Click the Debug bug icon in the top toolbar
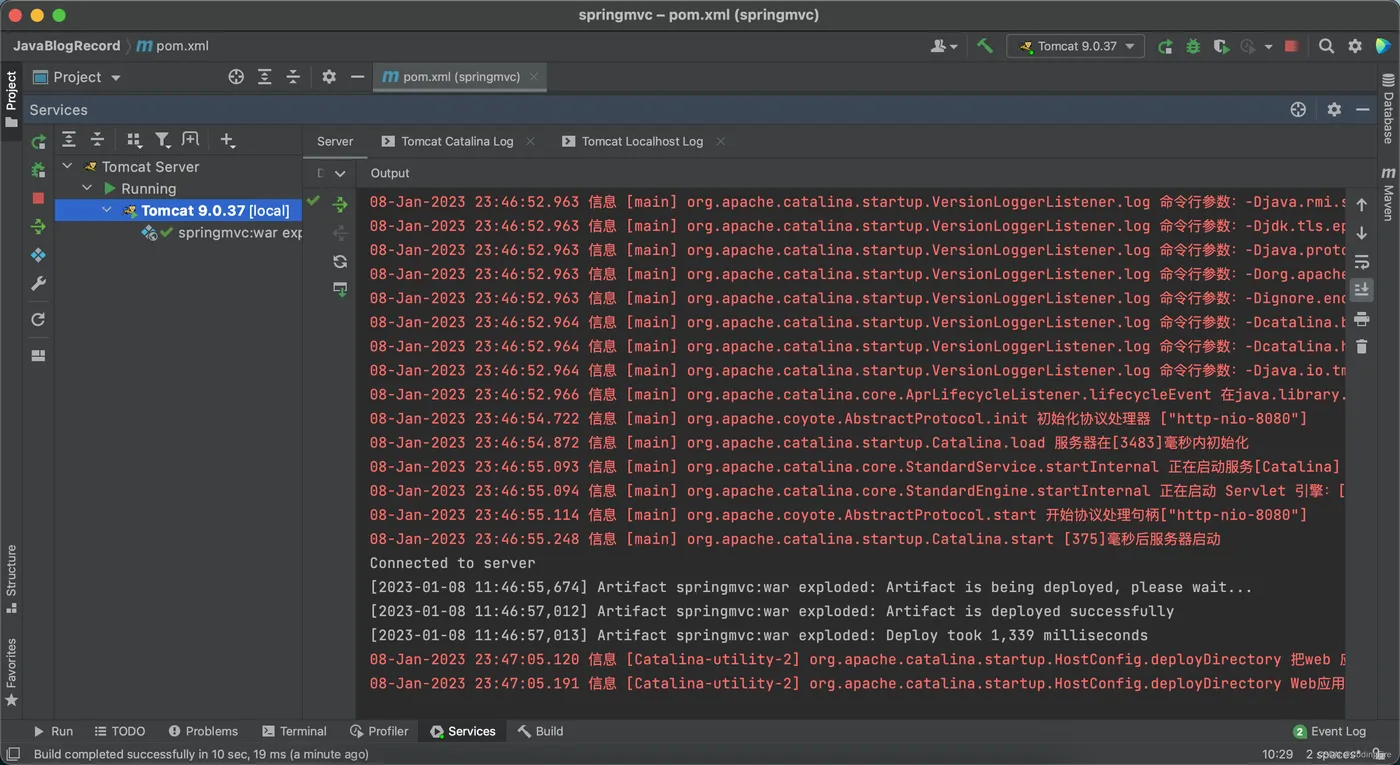 [1193, 46]
